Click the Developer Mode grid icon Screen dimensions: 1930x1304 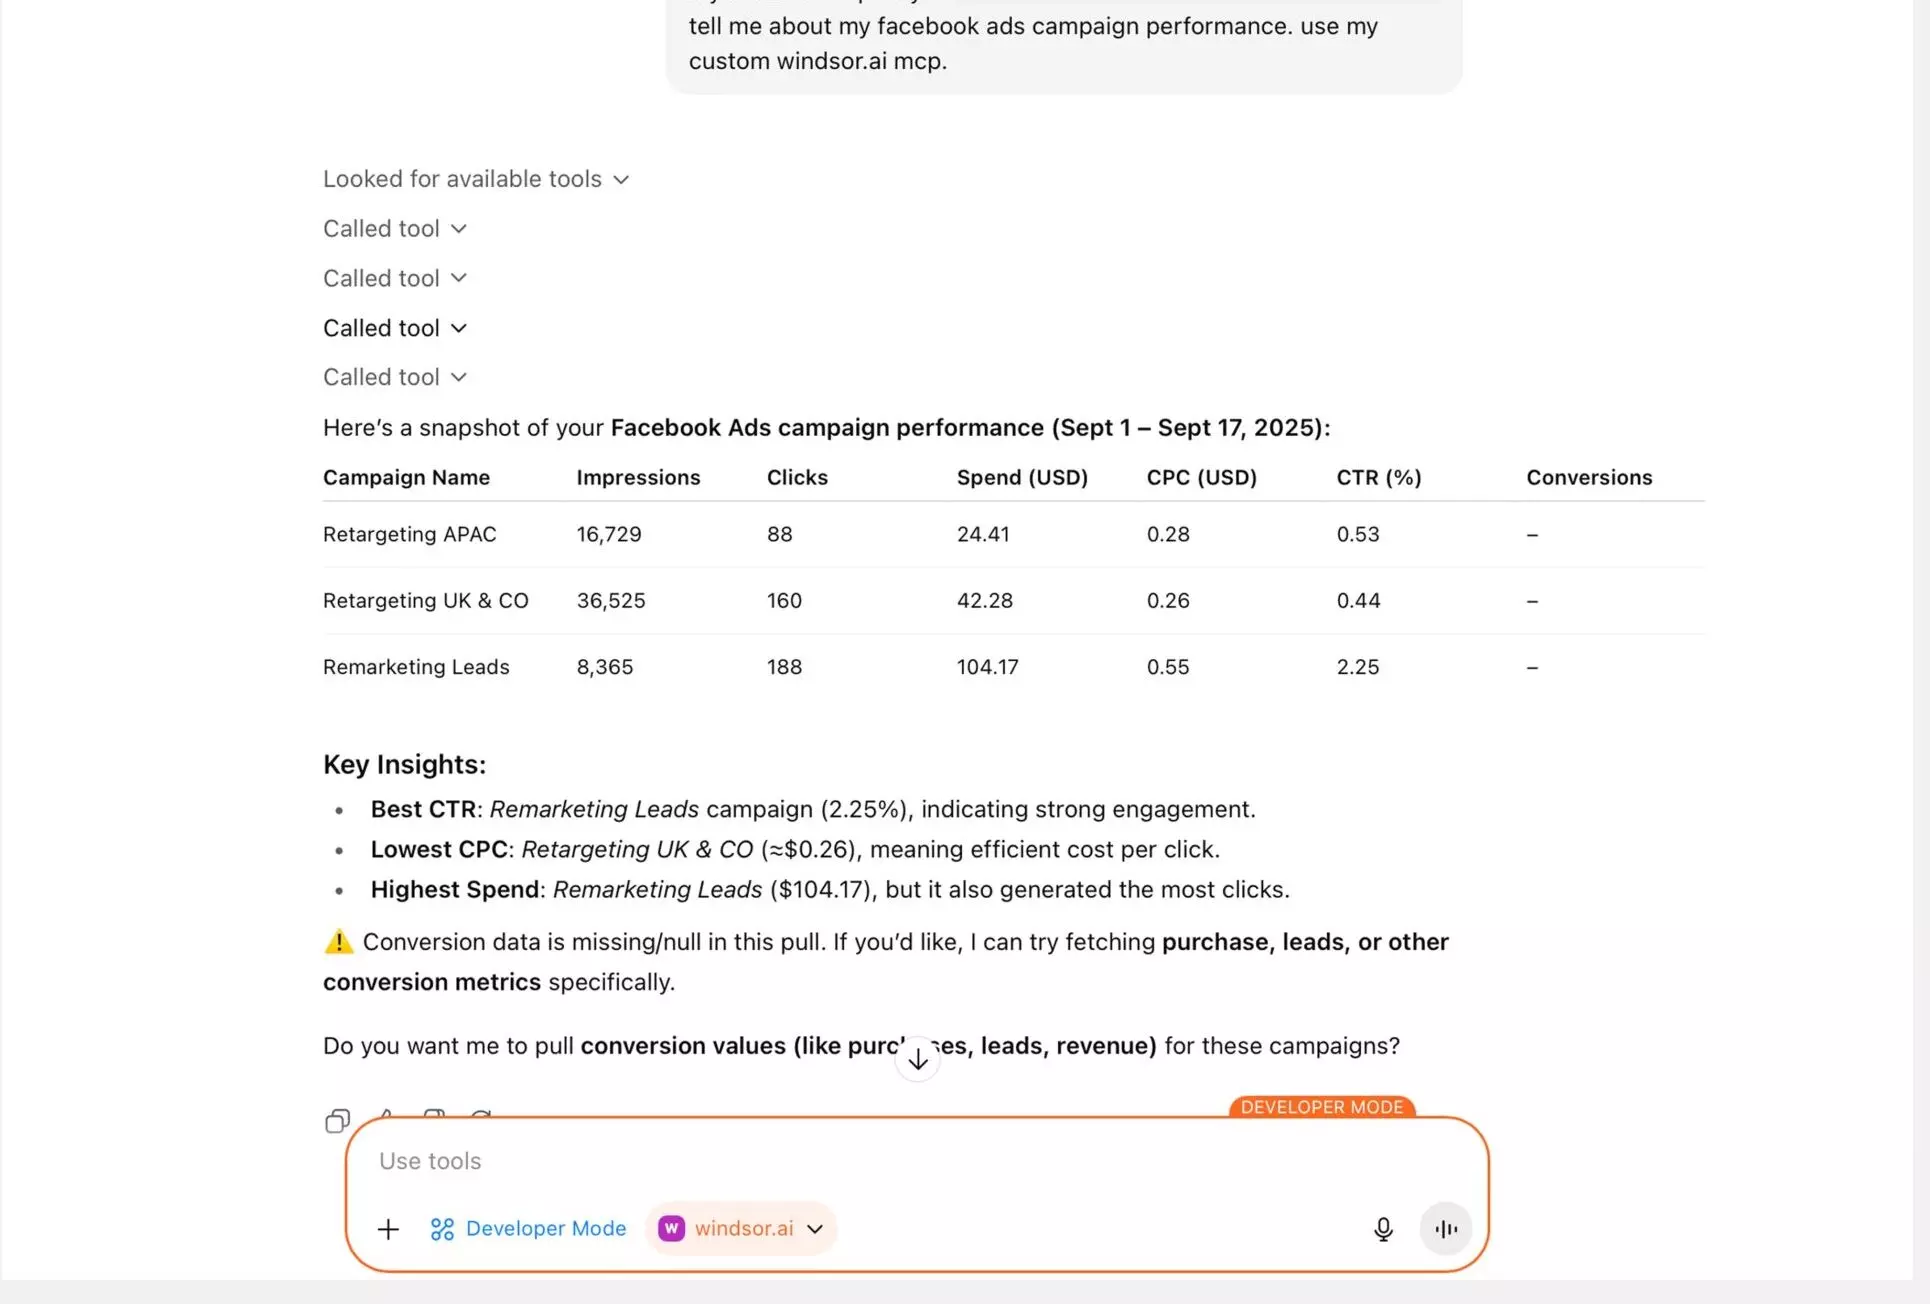pos(442,1229)
